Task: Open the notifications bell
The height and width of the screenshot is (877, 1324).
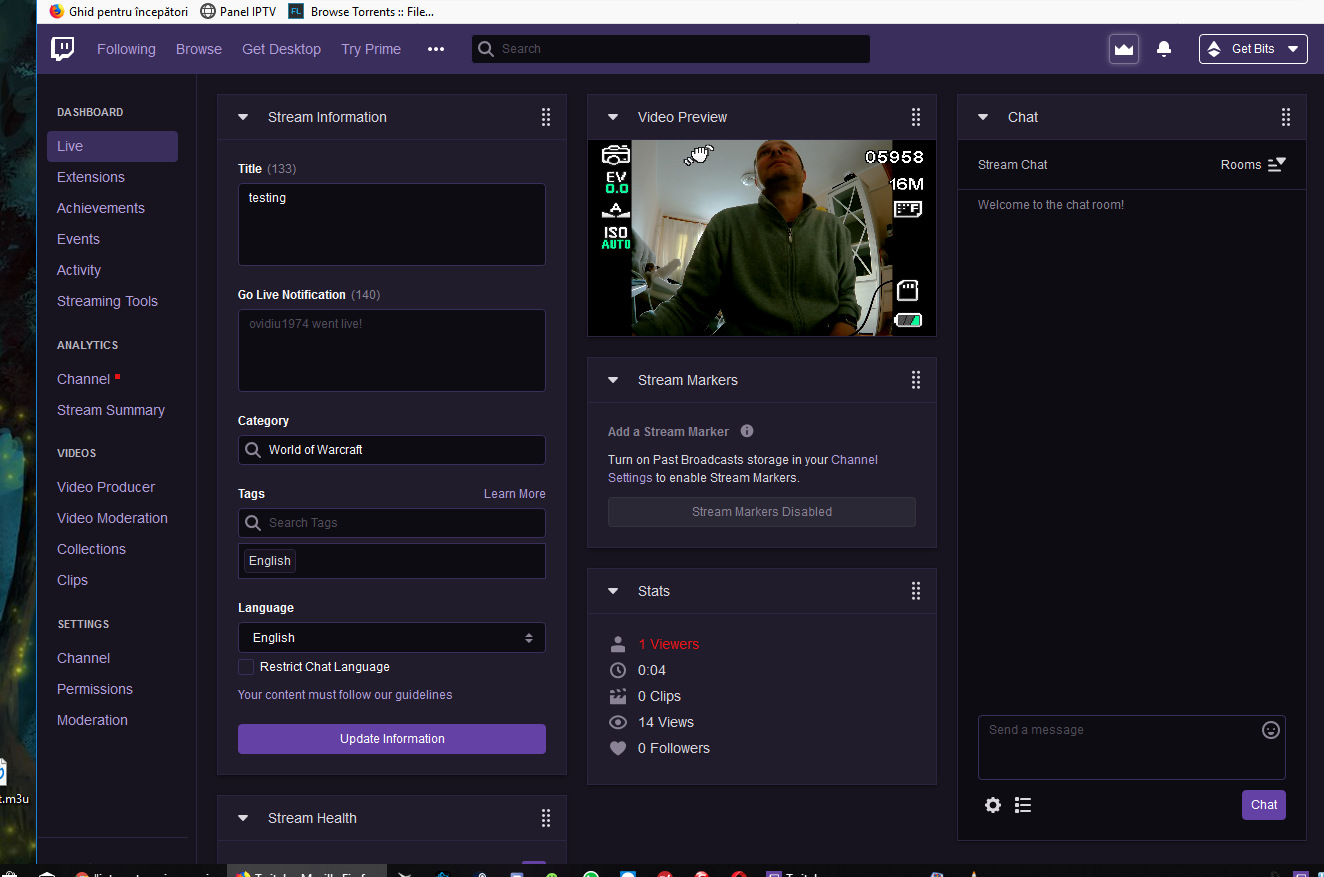Action: [1164, 49]
